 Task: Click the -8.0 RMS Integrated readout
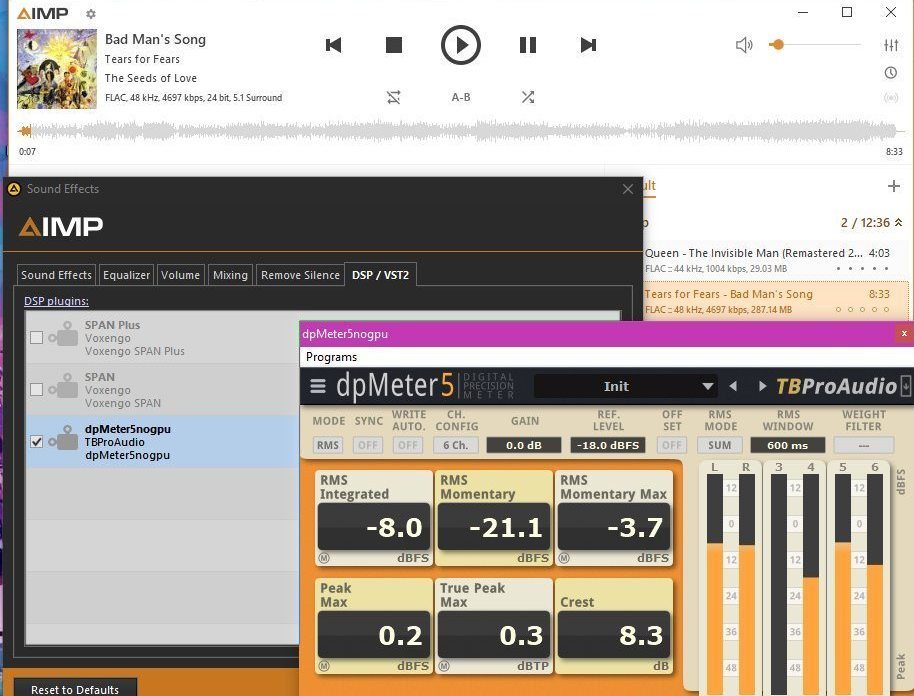point(374,527)
